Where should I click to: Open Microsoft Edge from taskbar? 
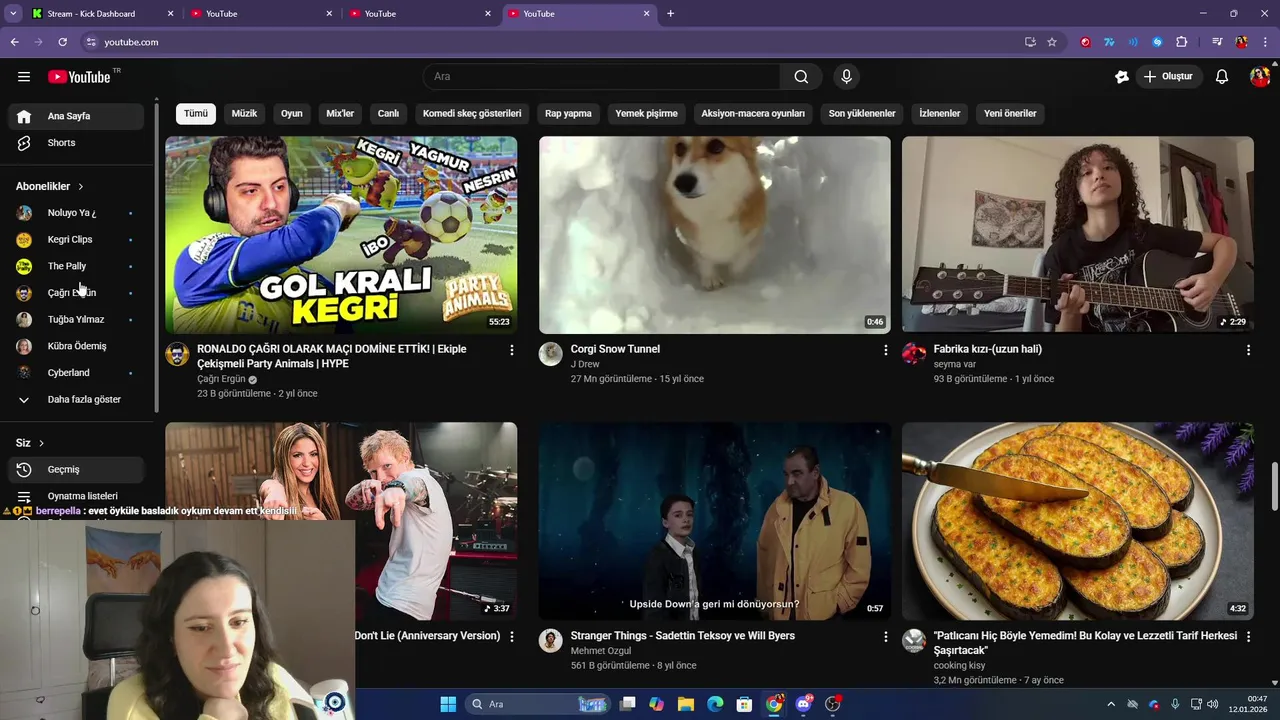point(715,704)
